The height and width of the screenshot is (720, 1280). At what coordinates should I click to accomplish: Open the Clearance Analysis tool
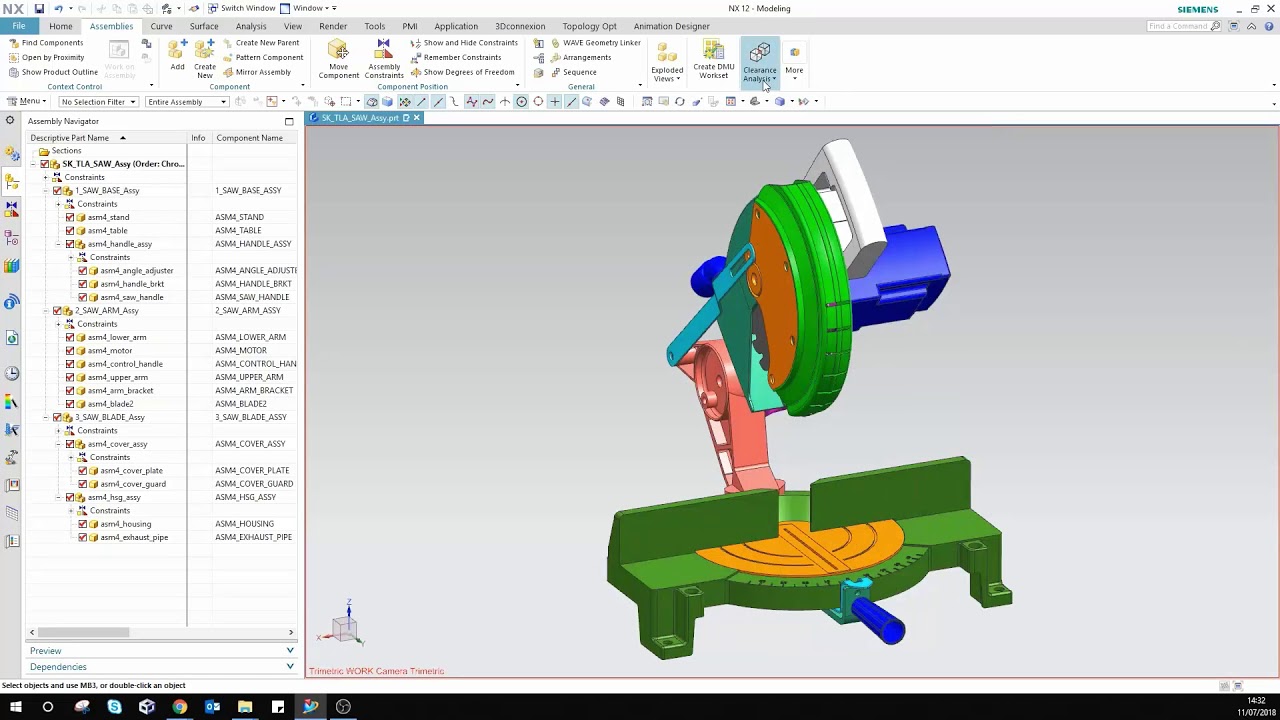point(760,61)
